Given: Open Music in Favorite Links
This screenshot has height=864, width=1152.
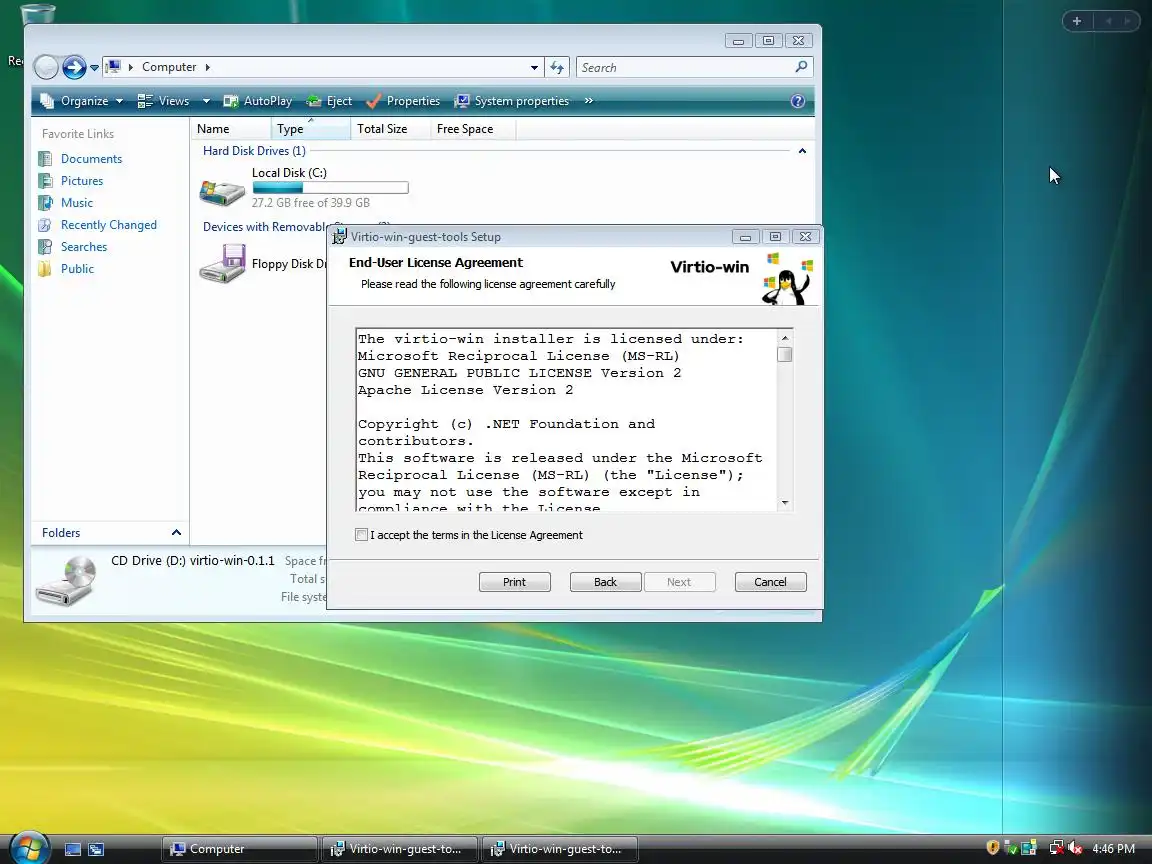Looking at the screenshot, I should 76,203.
